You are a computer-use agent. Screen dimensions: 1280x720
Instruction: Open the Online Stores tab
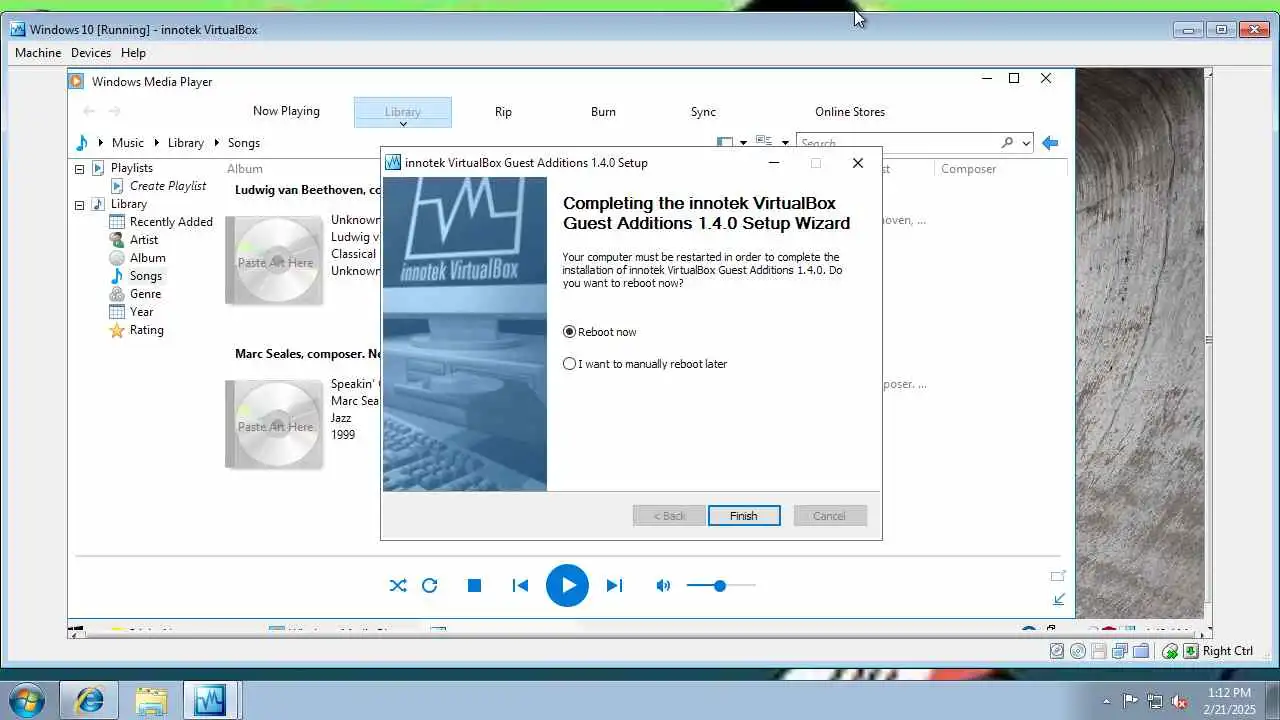point(850,112)
